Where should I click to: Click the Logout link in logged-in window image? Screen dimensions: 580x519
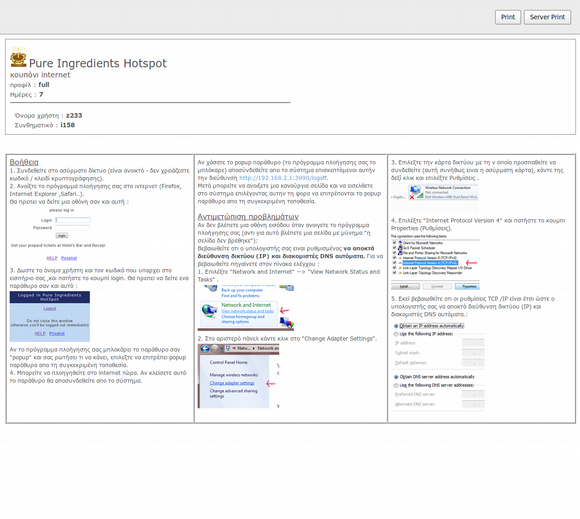point(50,309)
